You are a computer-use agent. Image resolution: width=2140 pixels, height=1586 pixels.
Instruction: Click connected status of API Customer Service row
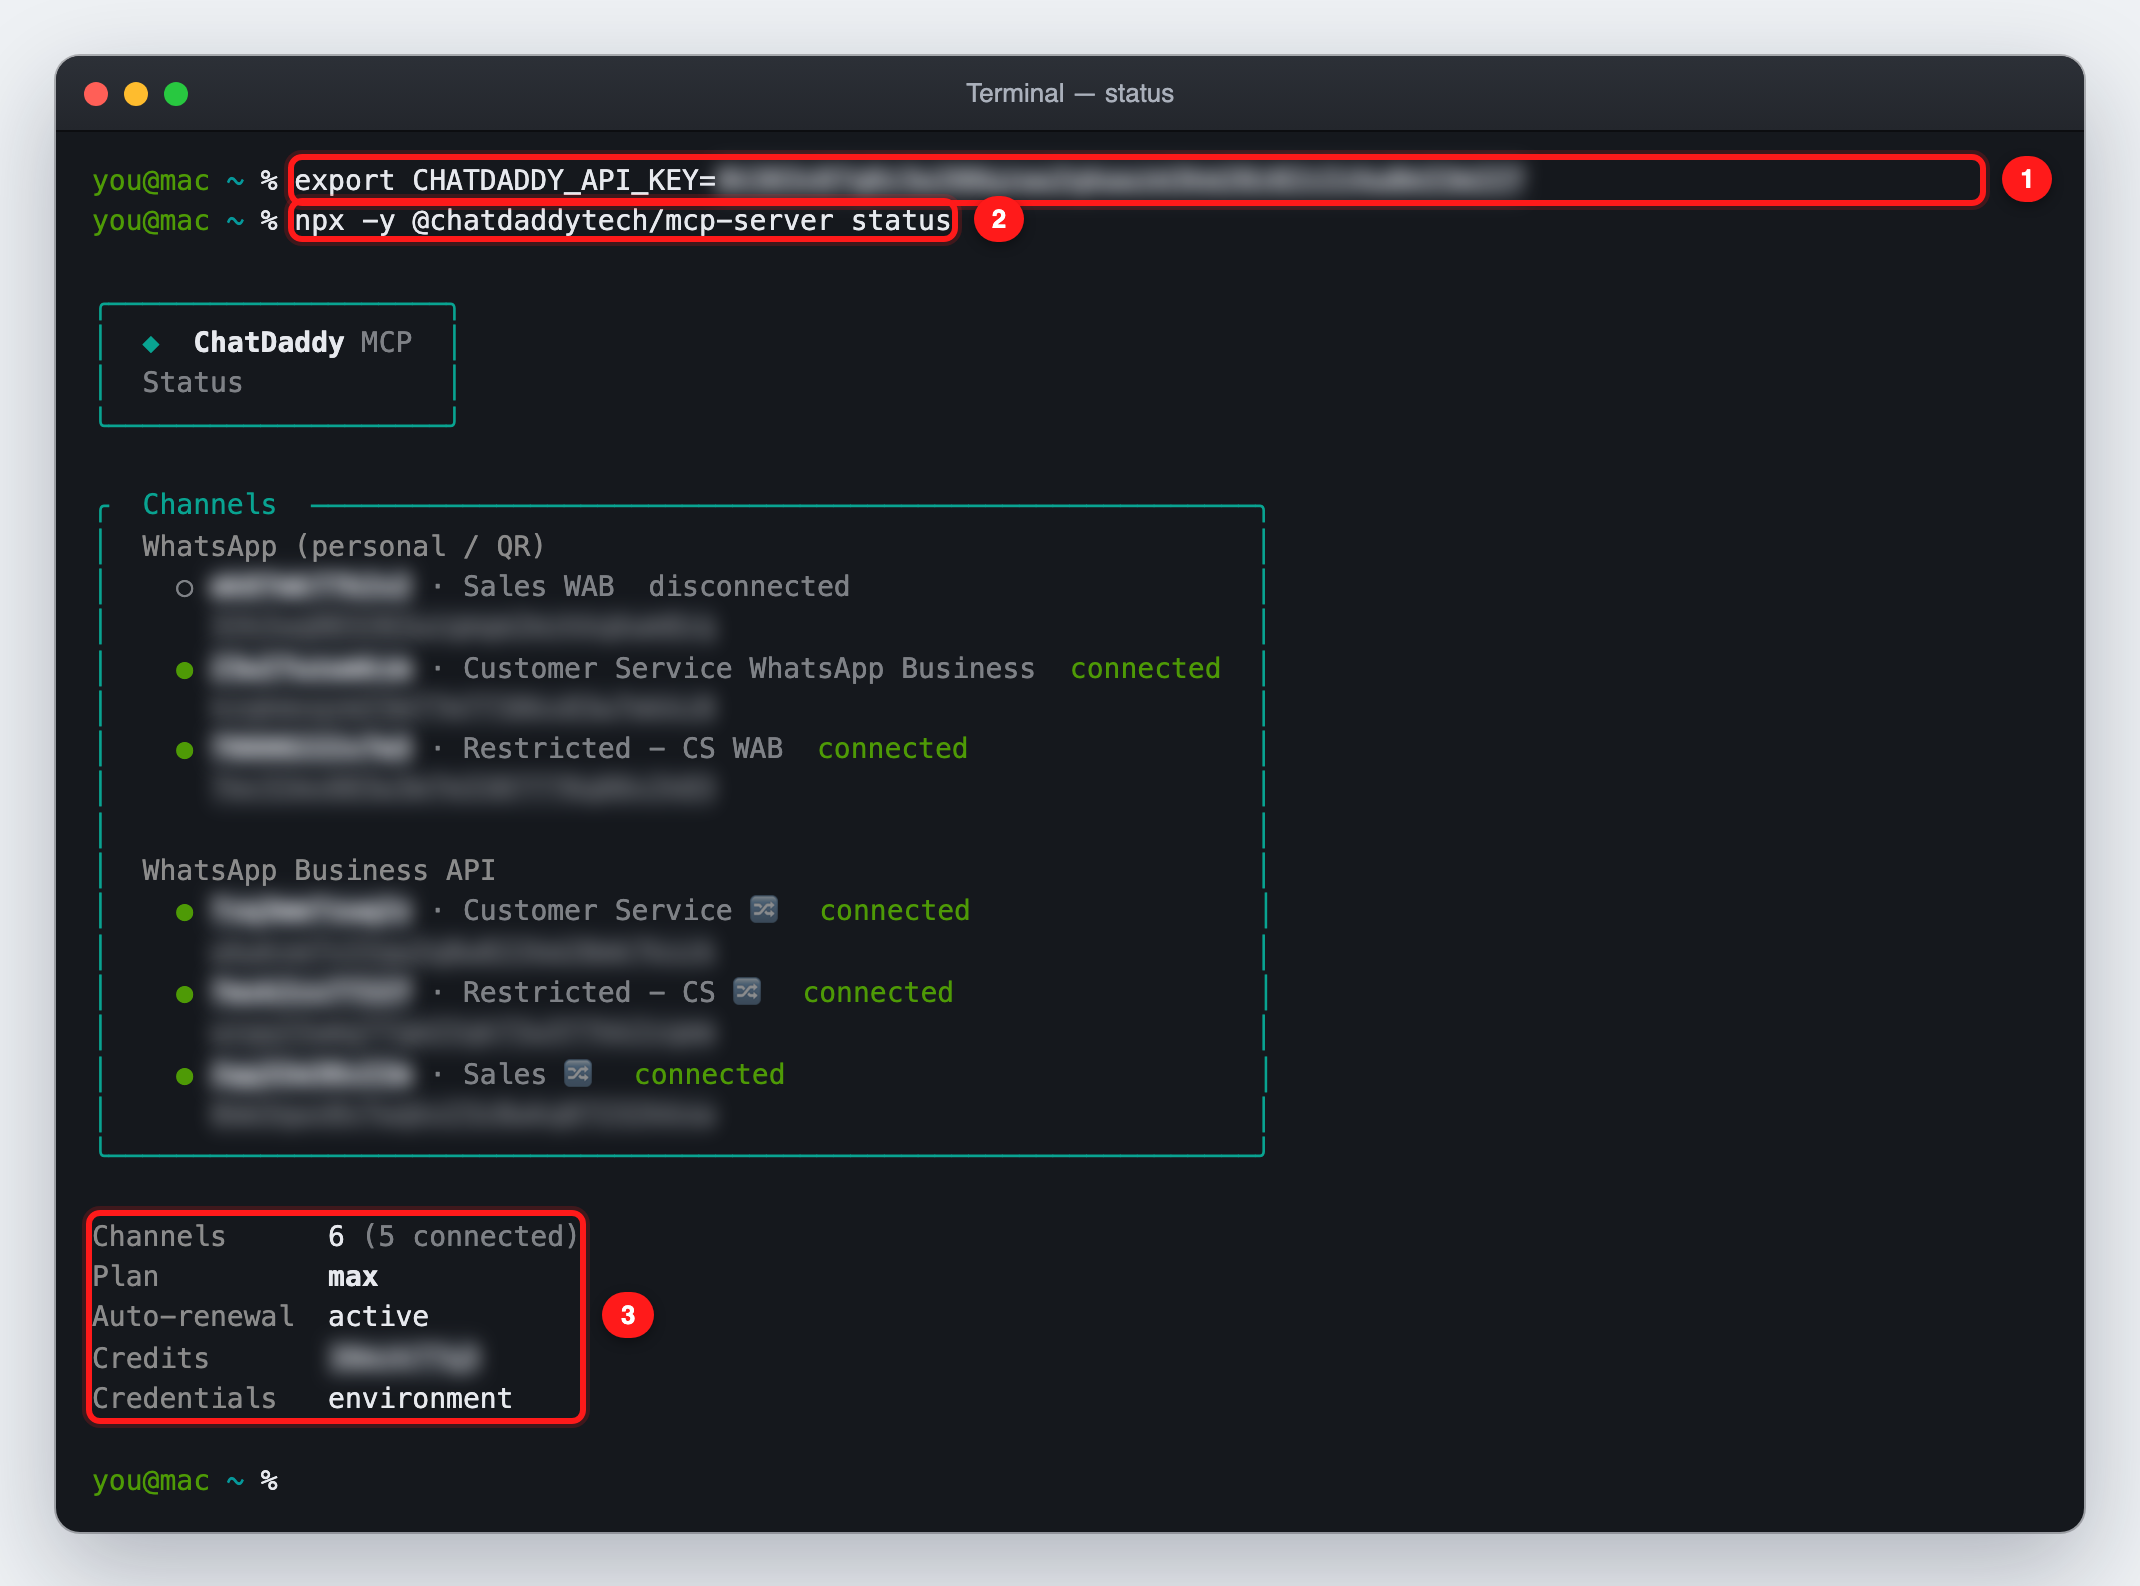pos(895,910)
